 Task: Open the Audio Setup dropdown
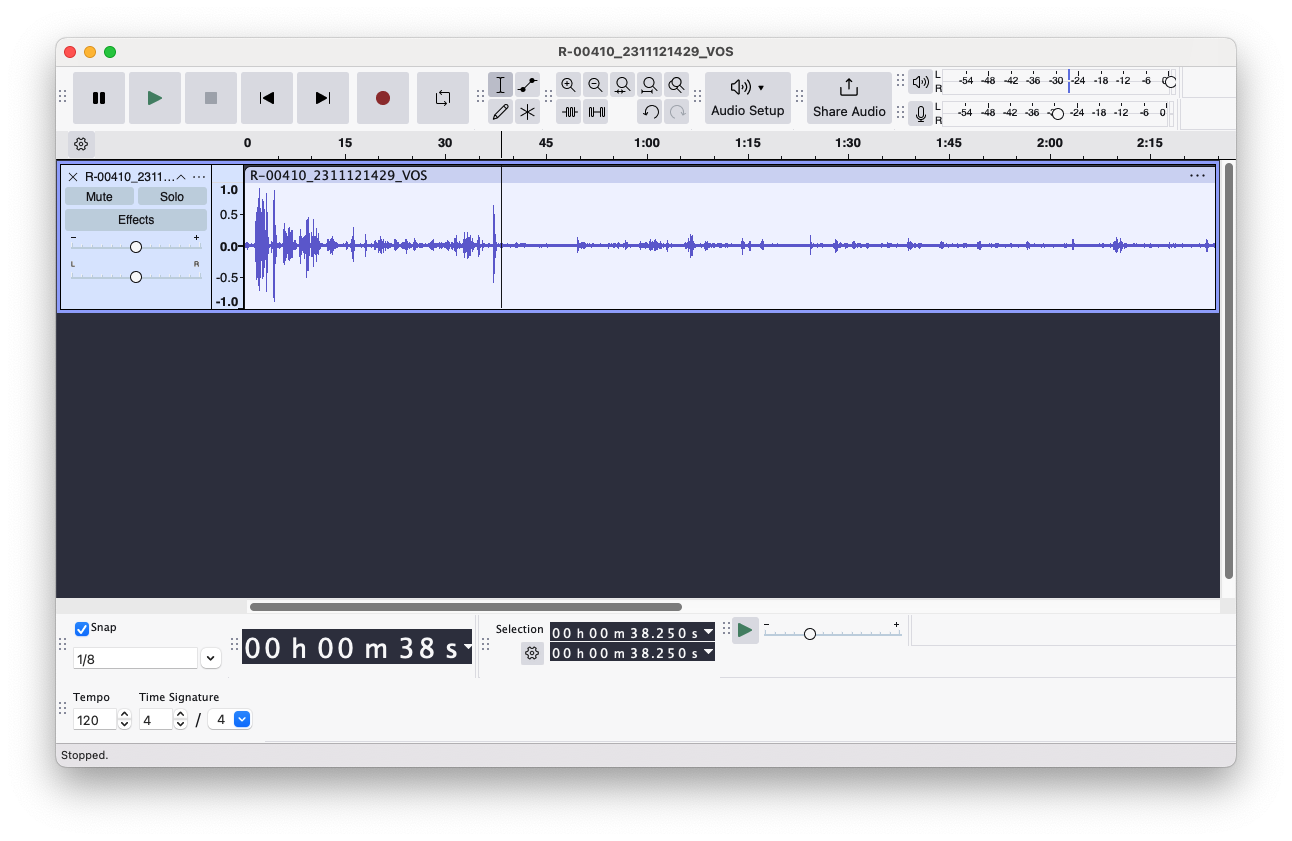point(748,98)
